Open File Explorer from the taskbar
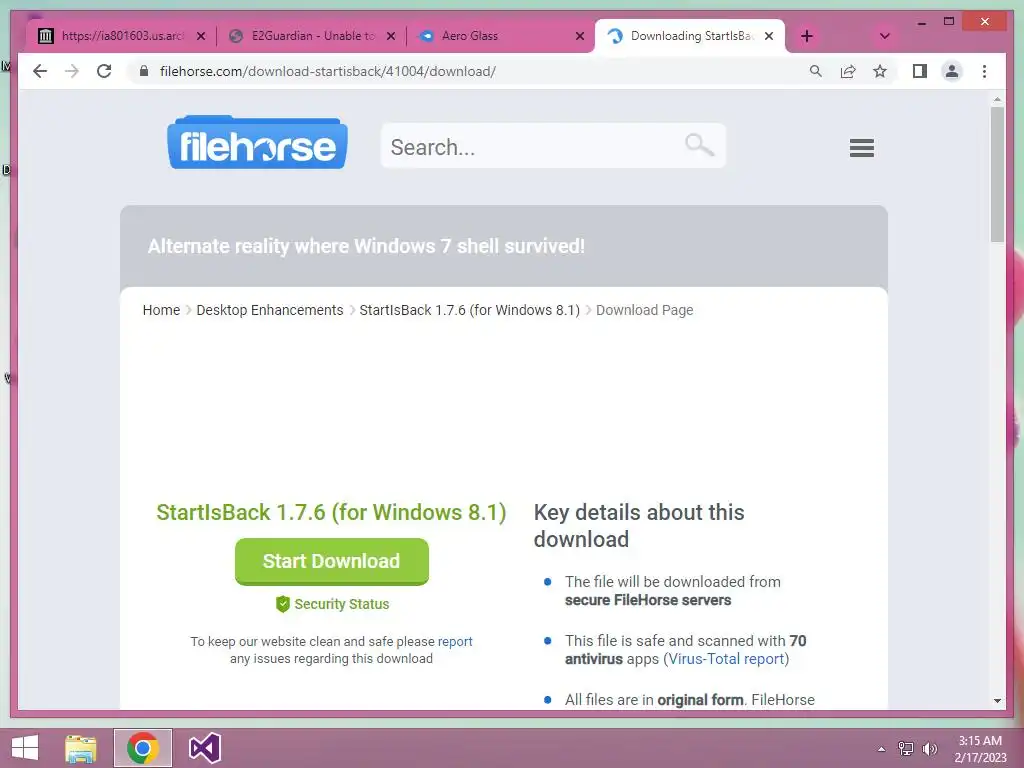1024x768 pixels. click(80, 748)
